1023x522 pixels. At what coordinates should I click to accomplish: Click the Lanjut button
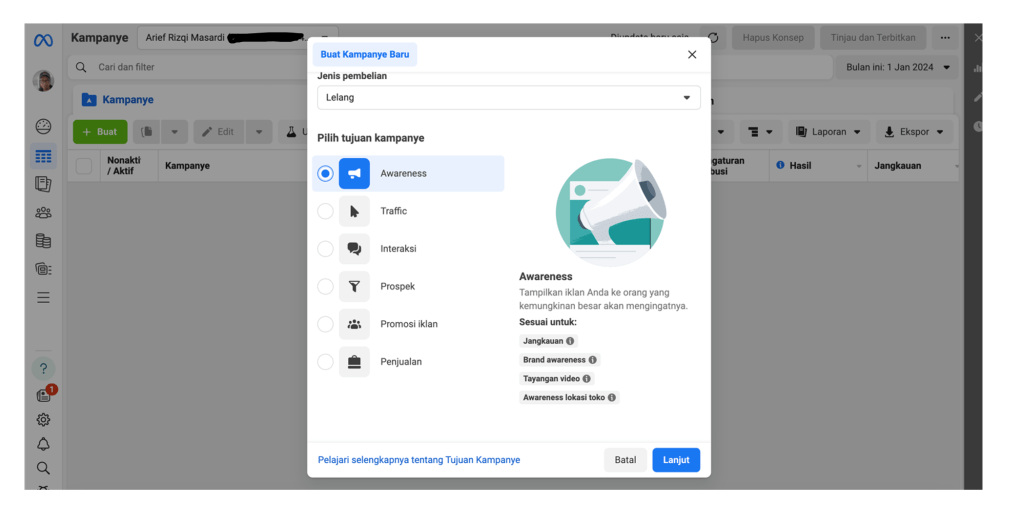[x=676, y=460]
